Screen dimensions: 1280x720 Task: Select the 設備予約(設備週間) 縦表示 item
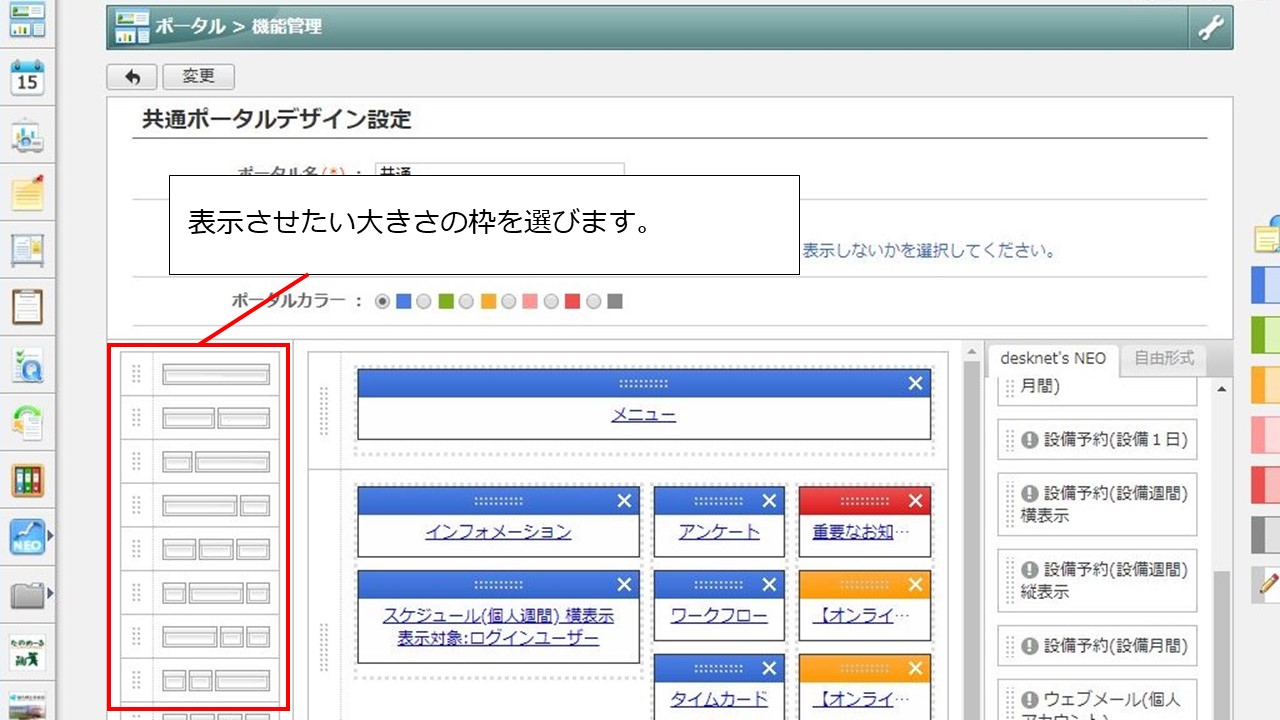[x=1097, y=580]
